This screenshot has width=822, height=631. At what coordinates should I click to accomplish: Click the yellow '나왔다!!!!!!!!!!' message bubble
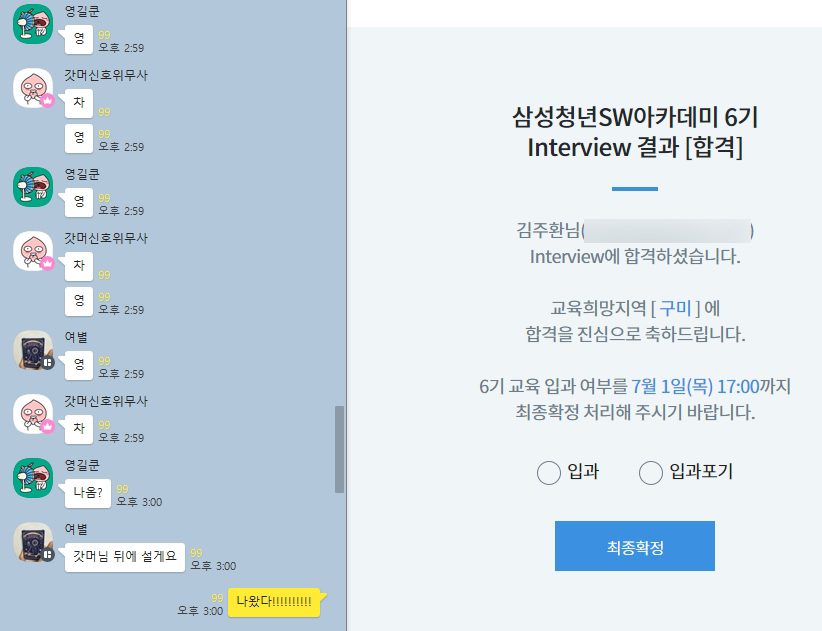click(274, 602)
